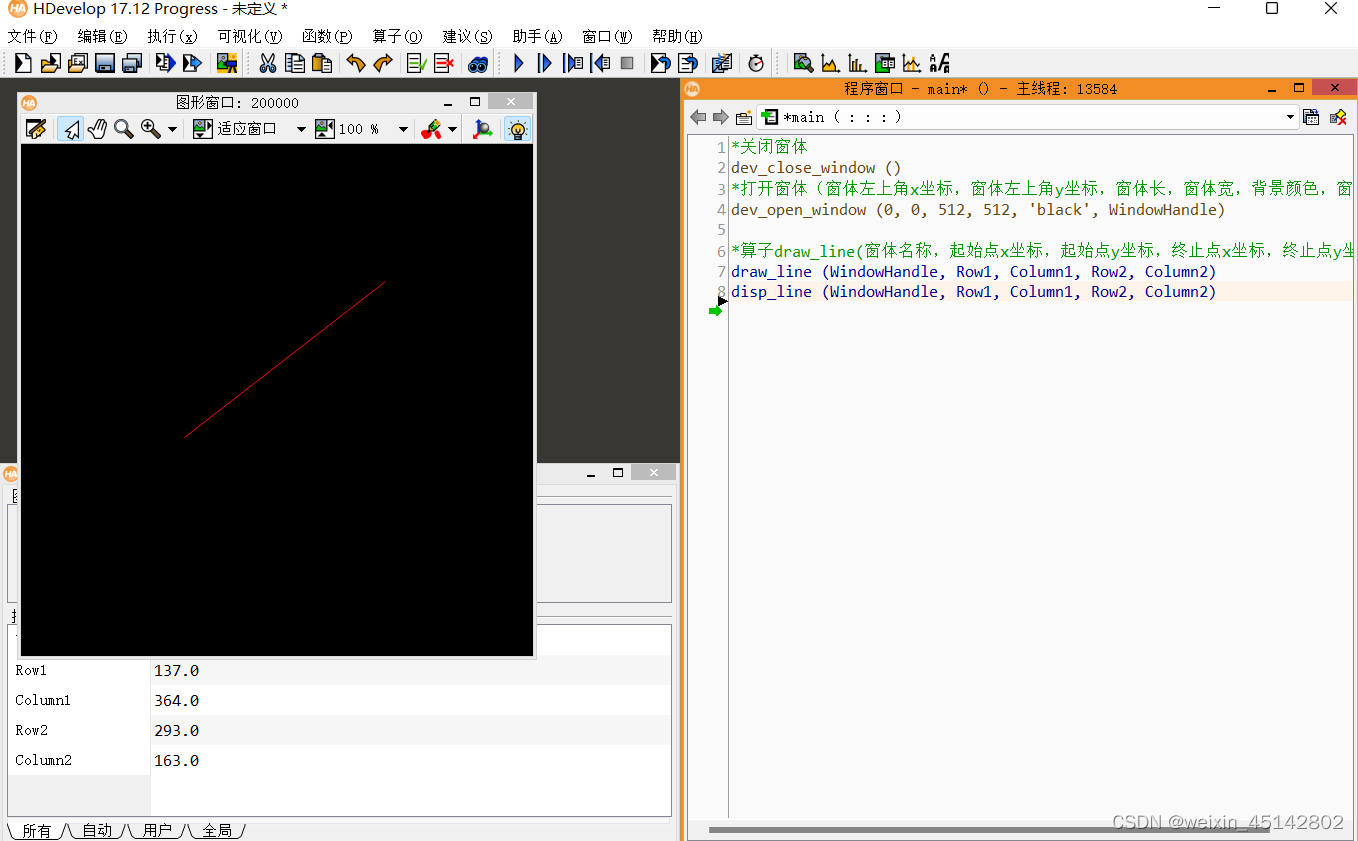Viewport: 1358px width, 841px height.
Task: Open the 编辑(E) menu
Action: [x=102, y=36]
